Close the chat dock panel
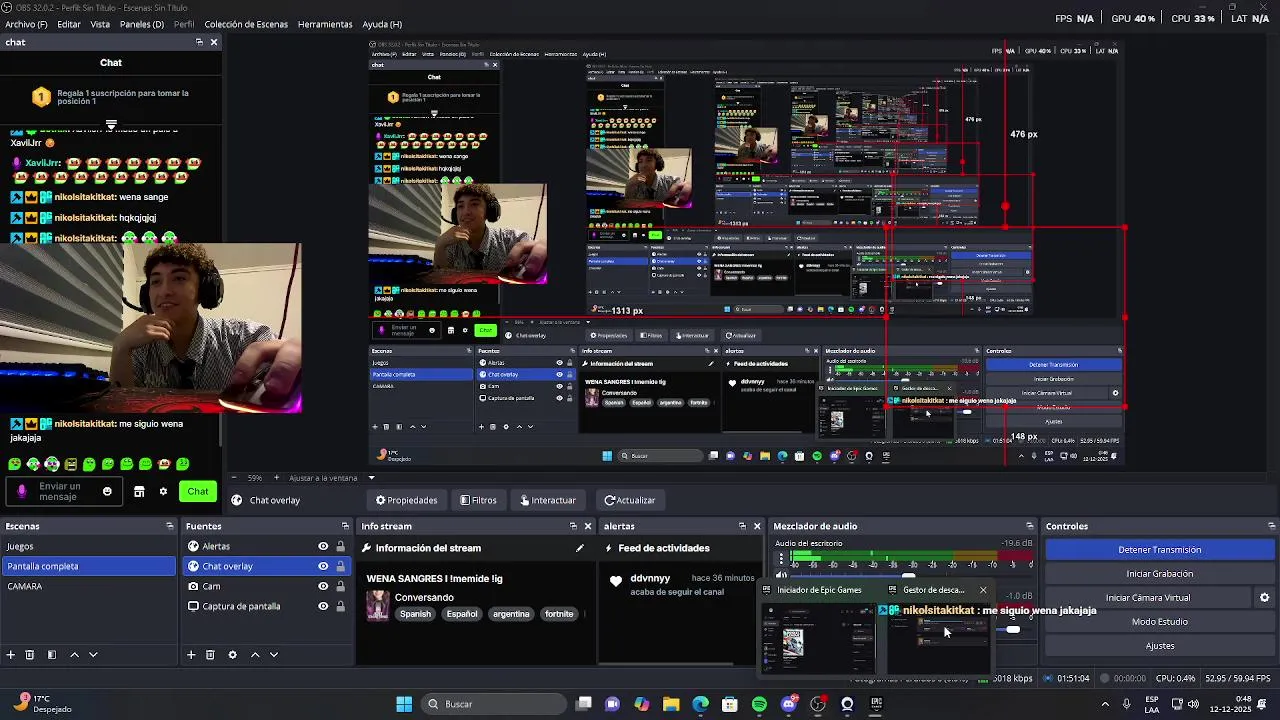The image size is (1280, 720). coord(213,42)
